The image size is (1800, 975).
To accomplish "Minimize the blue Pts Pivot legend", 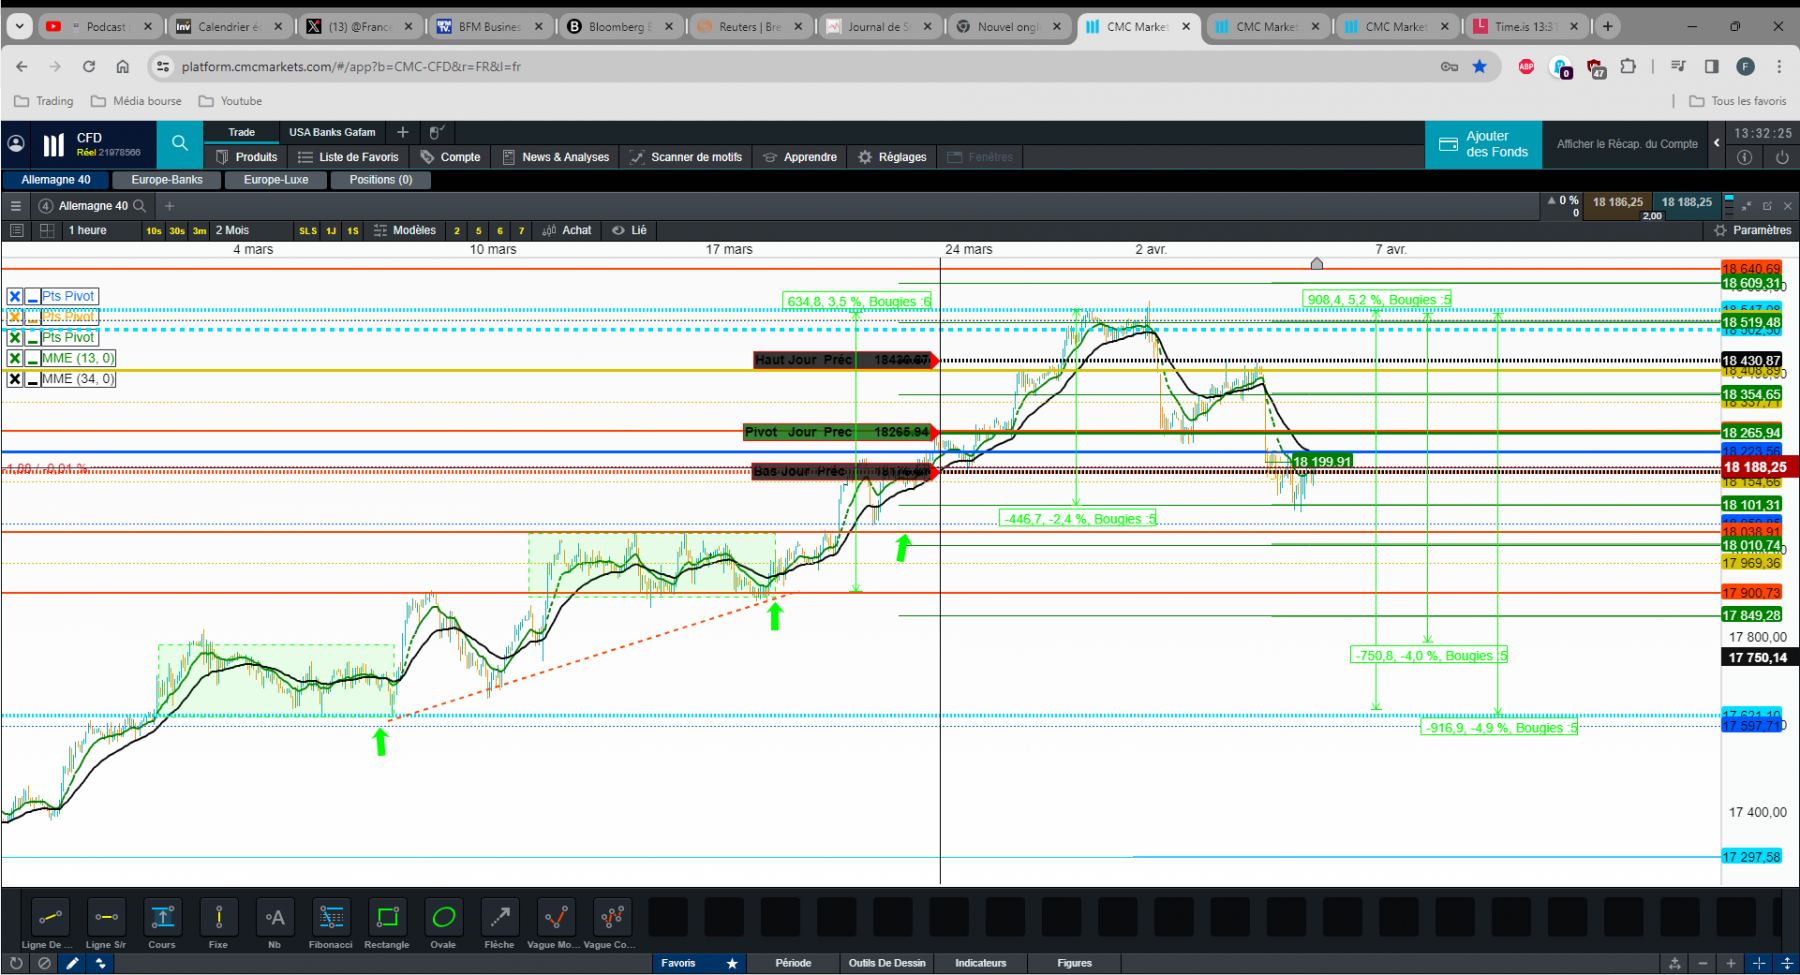I will [x=33, y=296].
